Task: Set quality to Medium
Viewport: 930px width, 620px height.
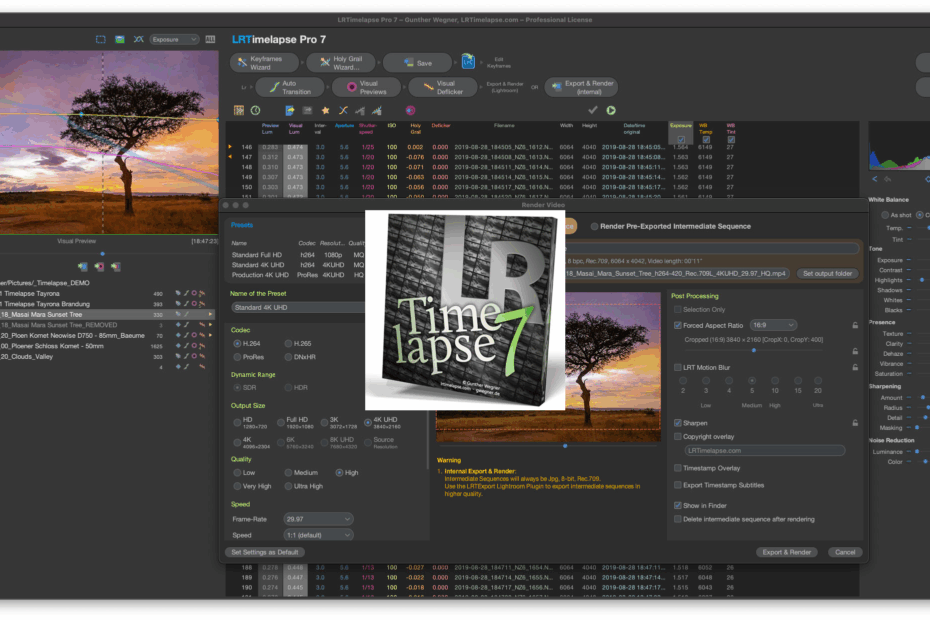Action: coord(288,473)
